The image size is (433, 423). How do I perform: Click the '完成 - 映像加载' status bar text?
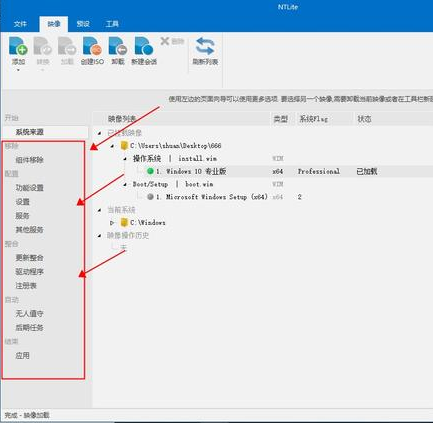tap(27, 415)
